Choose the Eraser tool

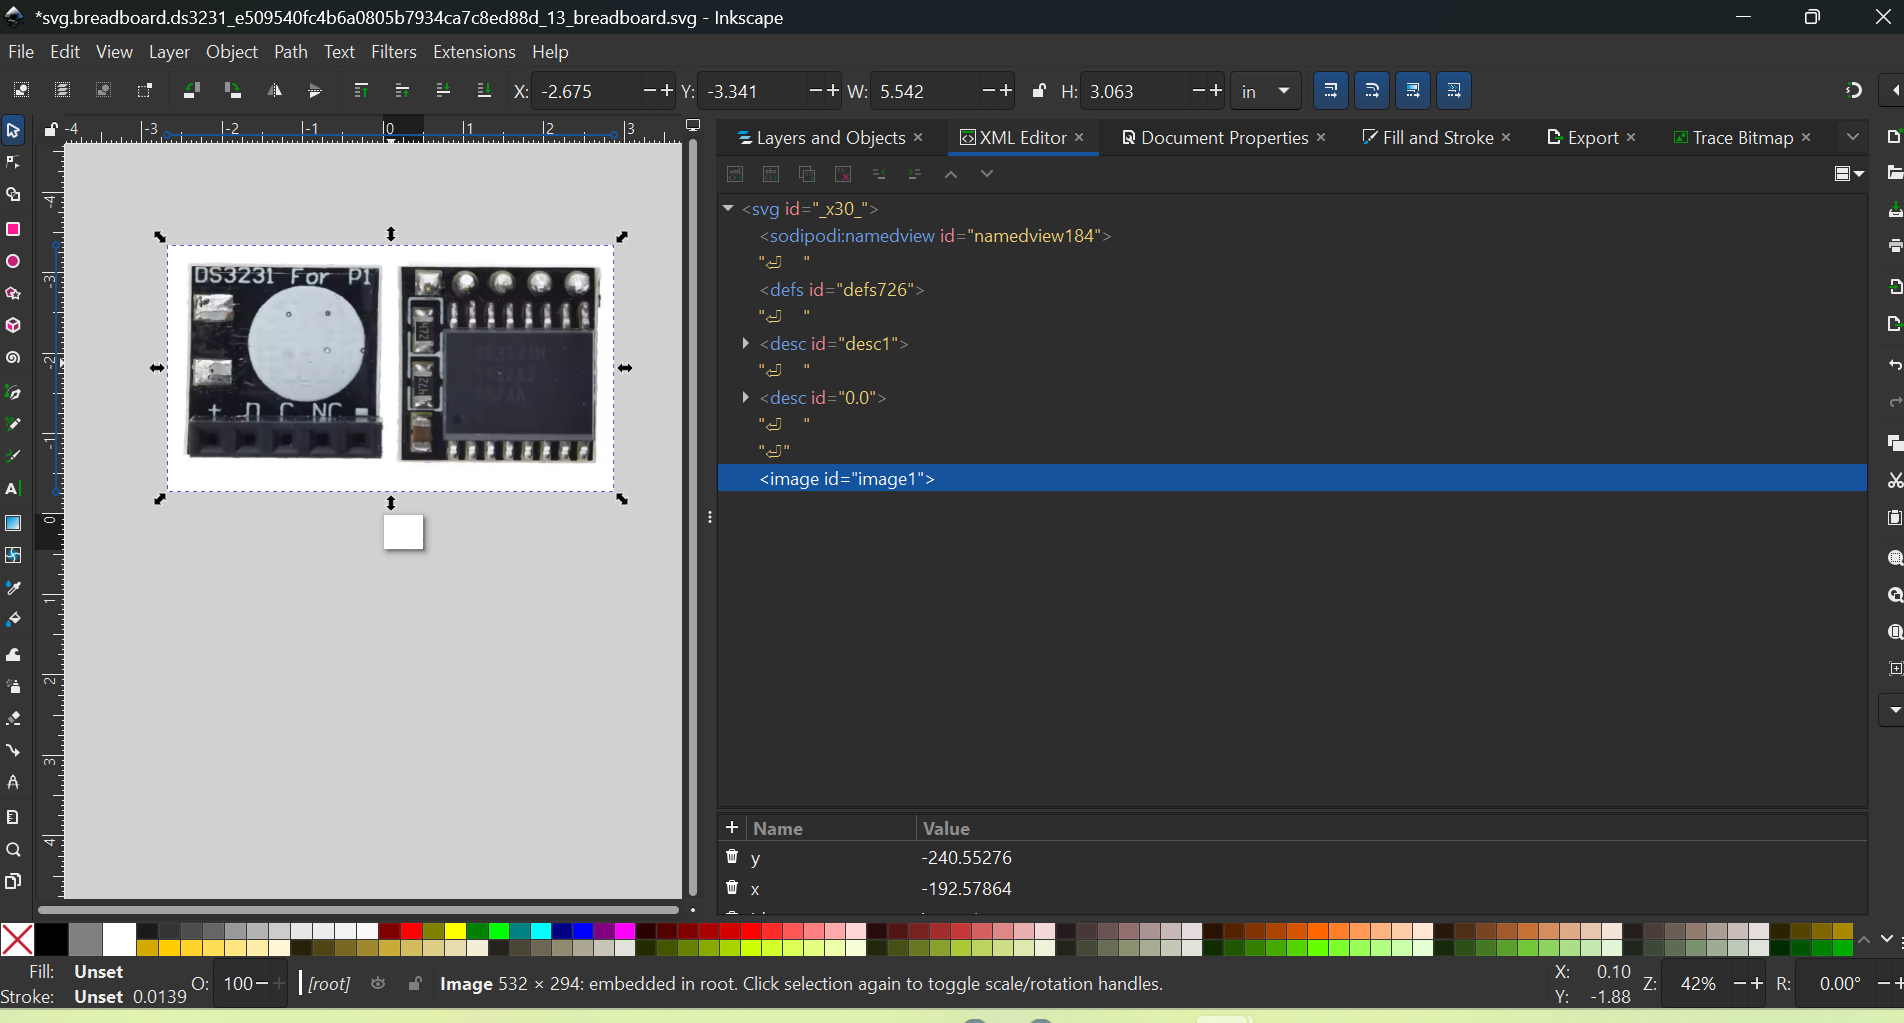click(13, 719)
